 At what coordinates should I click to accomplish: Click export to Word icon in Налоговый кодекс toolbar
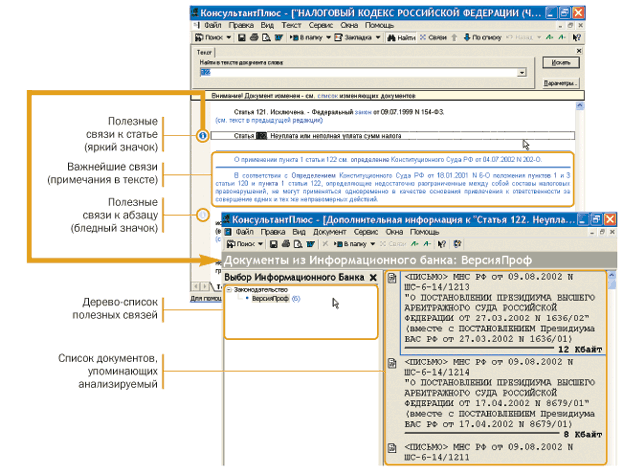(278, 37)
